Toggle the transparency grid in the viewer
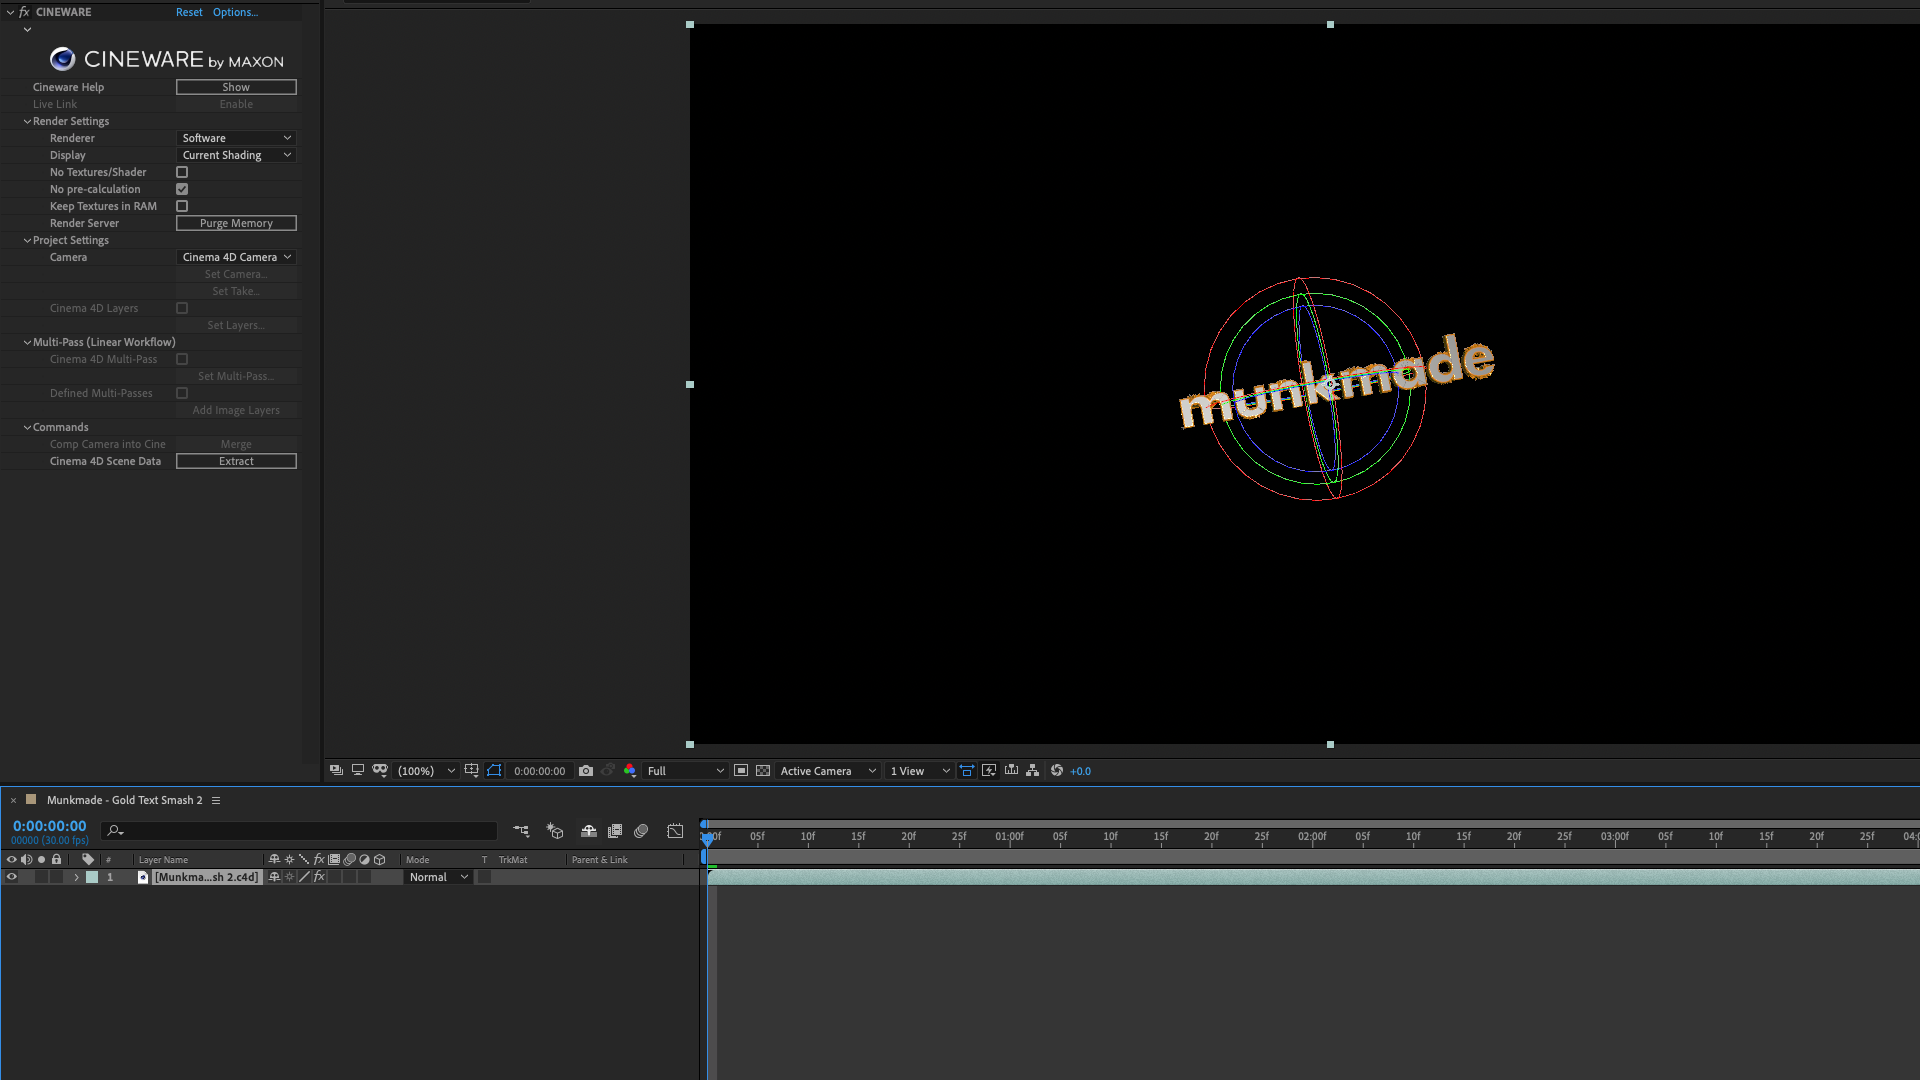Screen dimensions: 1920x1080 pyautogui.click(x=763, y=770)
